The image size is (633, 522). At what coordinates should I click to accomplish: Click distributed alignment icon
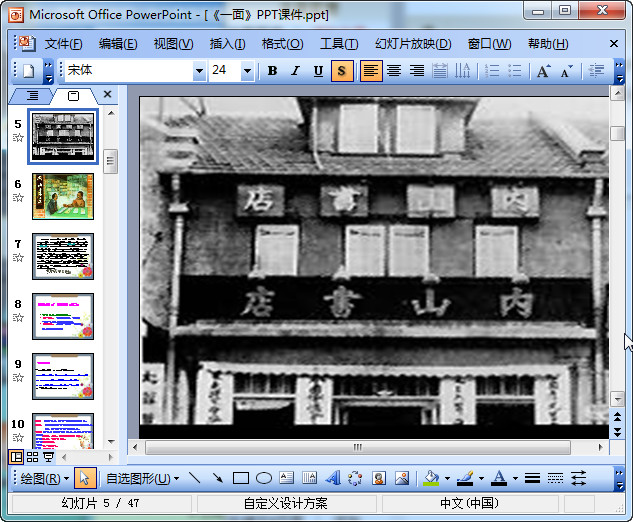(x=440, y=71)
